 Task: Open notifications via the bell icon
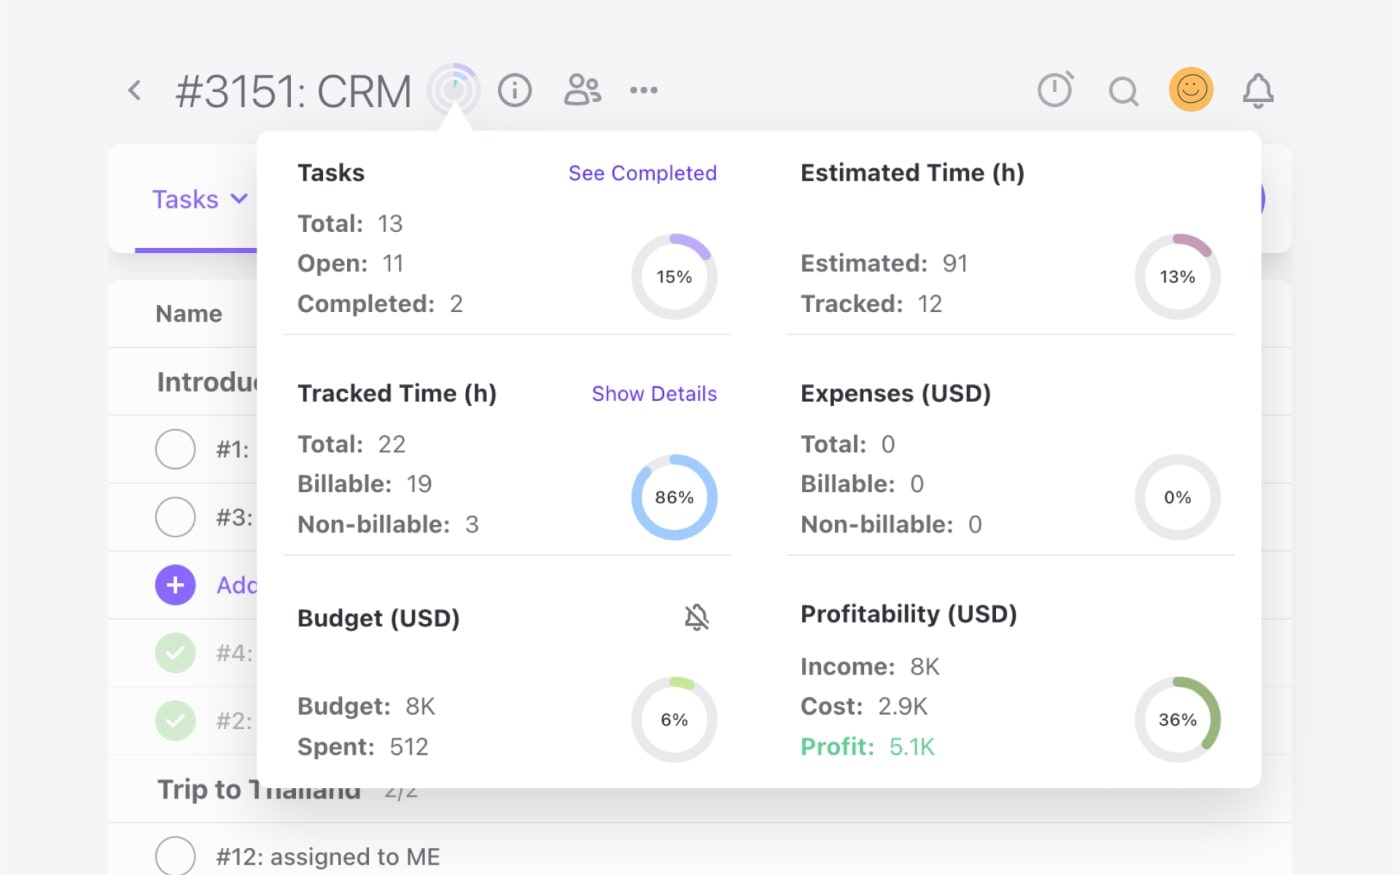click(1258, 90)
